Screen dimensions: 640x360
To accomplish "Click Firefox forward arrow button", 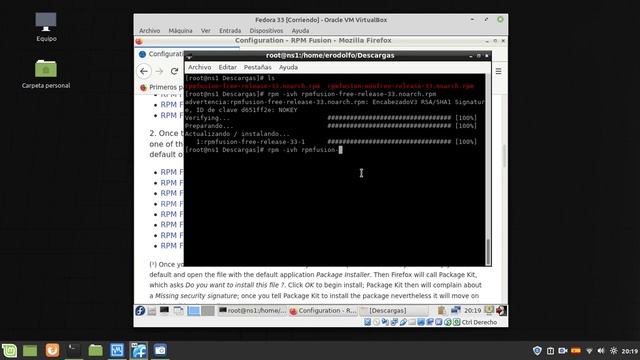I will coord(159,71).
